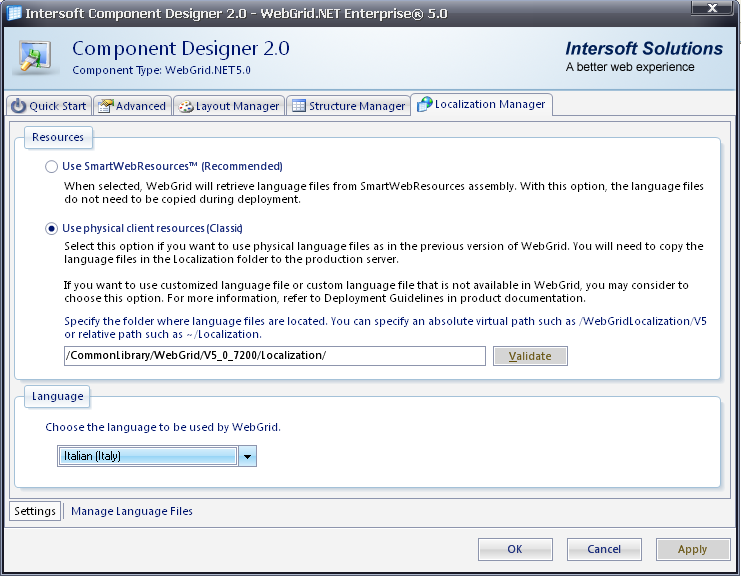The height and width of the screenshot is (576, 741).
Task: Open the Layout Manager tab
Action: tap(229, 105)
